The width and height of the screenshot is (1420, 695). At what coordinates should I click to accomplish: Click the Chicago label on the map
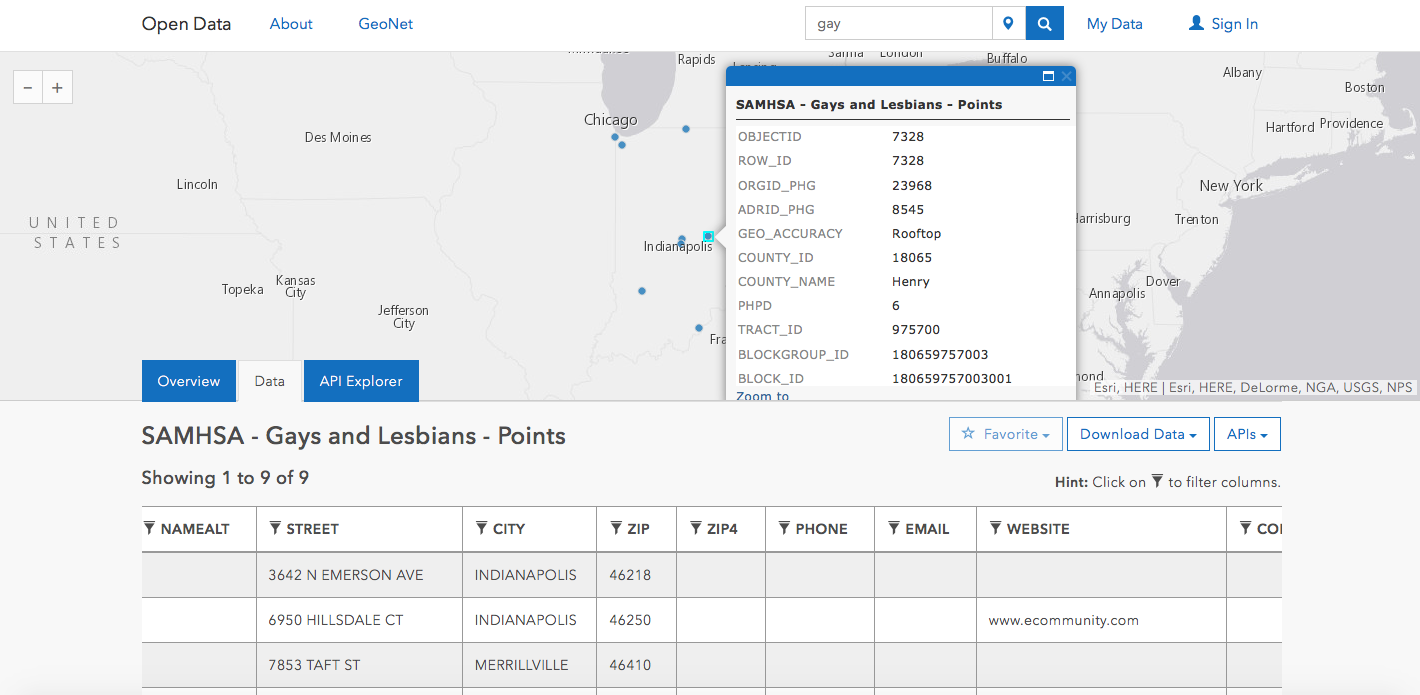coord(611,120)
